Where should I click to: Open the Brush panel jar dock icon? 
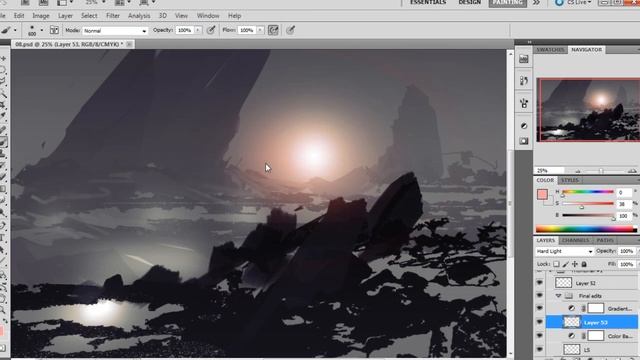click(x=524, y=102)
